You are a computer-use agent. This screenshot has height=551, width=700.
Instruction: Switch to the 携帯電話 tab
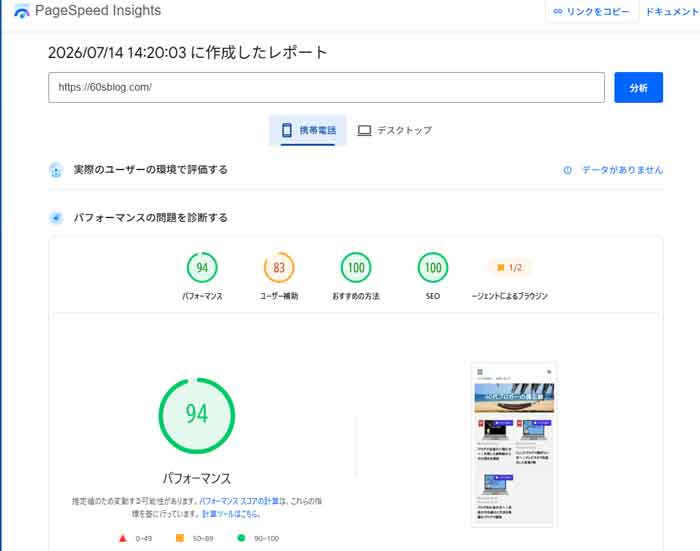pos(308,130)
